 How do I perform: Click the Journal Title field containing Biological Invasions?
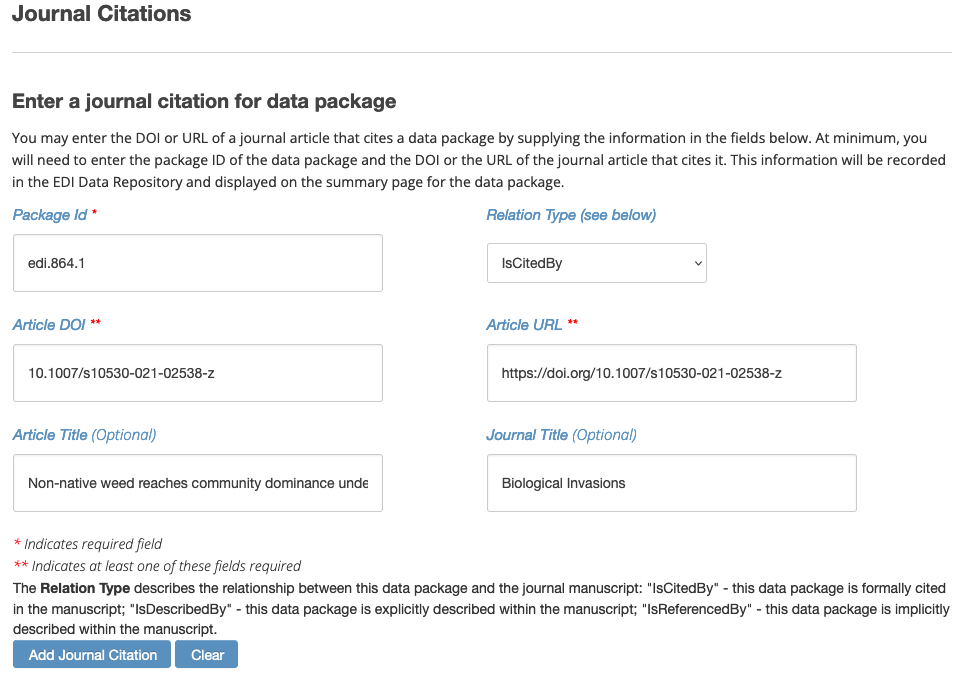(x=672, y=483)
